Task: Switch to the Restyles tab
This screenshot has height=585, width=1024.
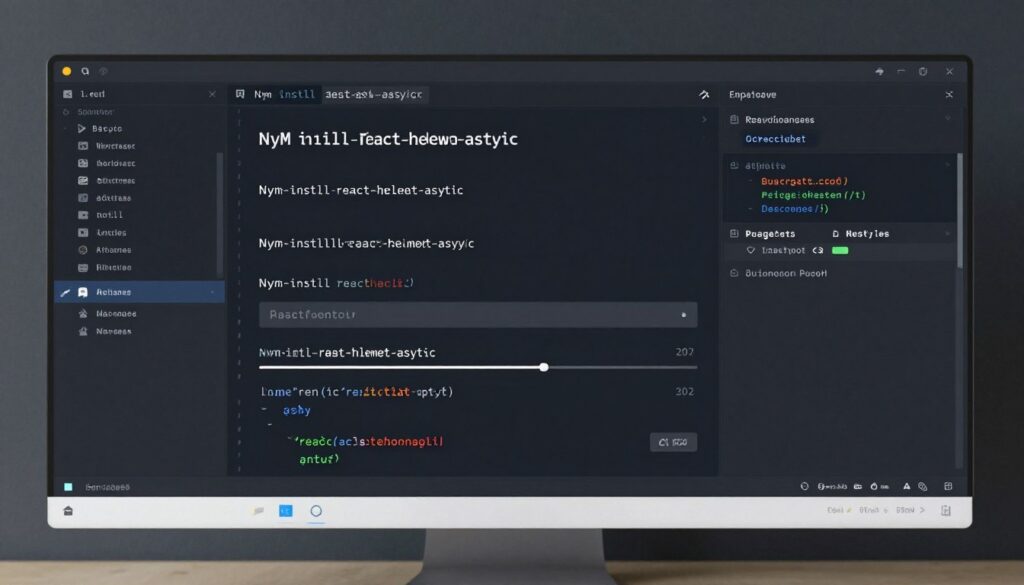Action: pyautogui.click(x=860, y=234)
